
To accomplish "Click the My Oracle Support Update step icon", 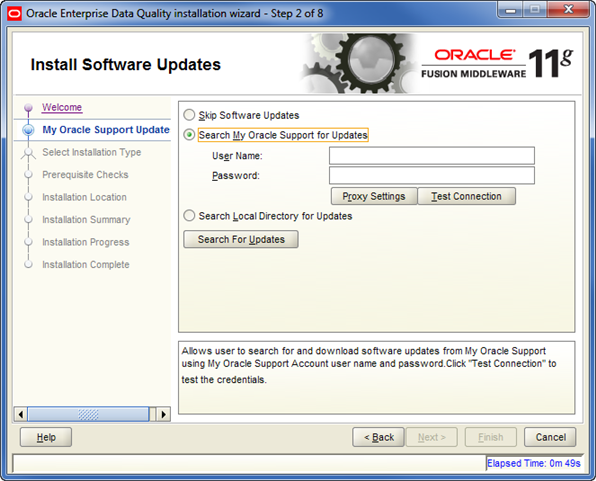I will tap(29, 130).
